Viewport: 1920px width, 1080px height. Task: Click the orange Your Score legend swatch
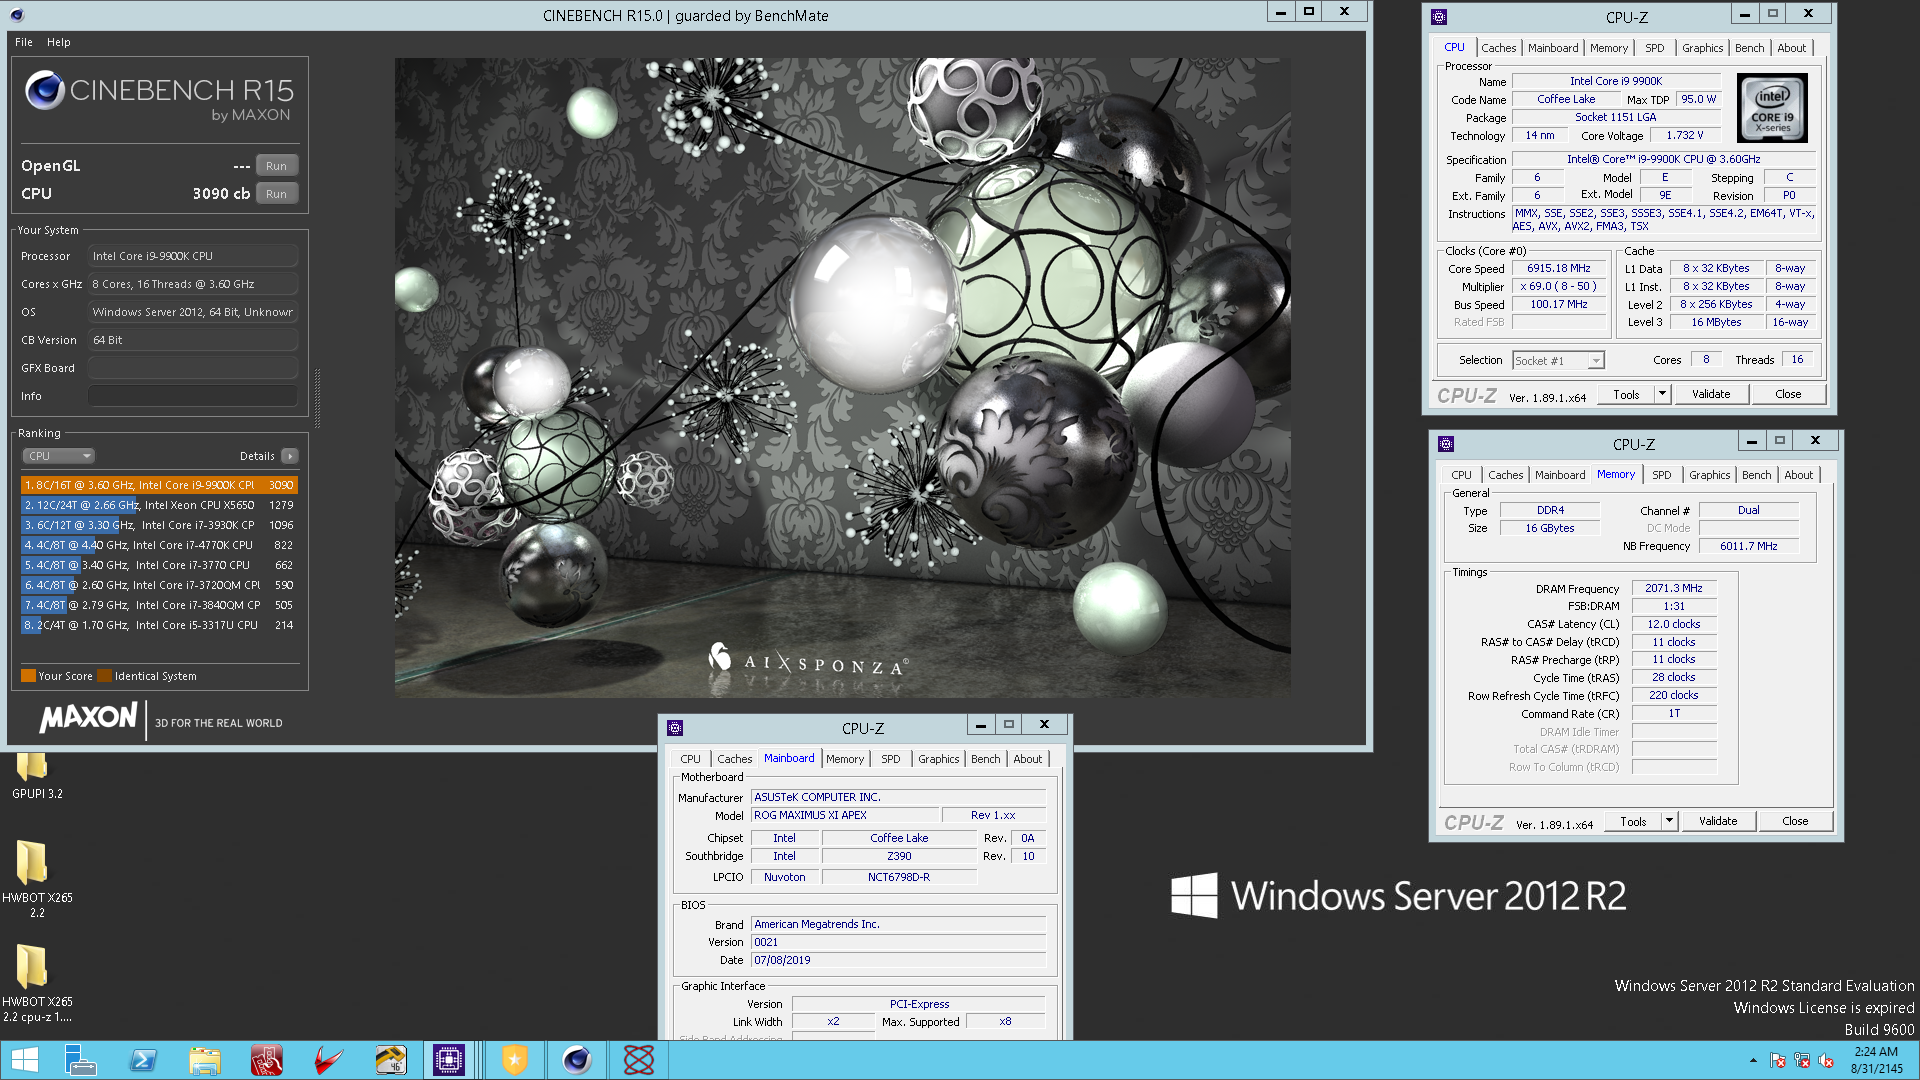(x=28, y=676)
